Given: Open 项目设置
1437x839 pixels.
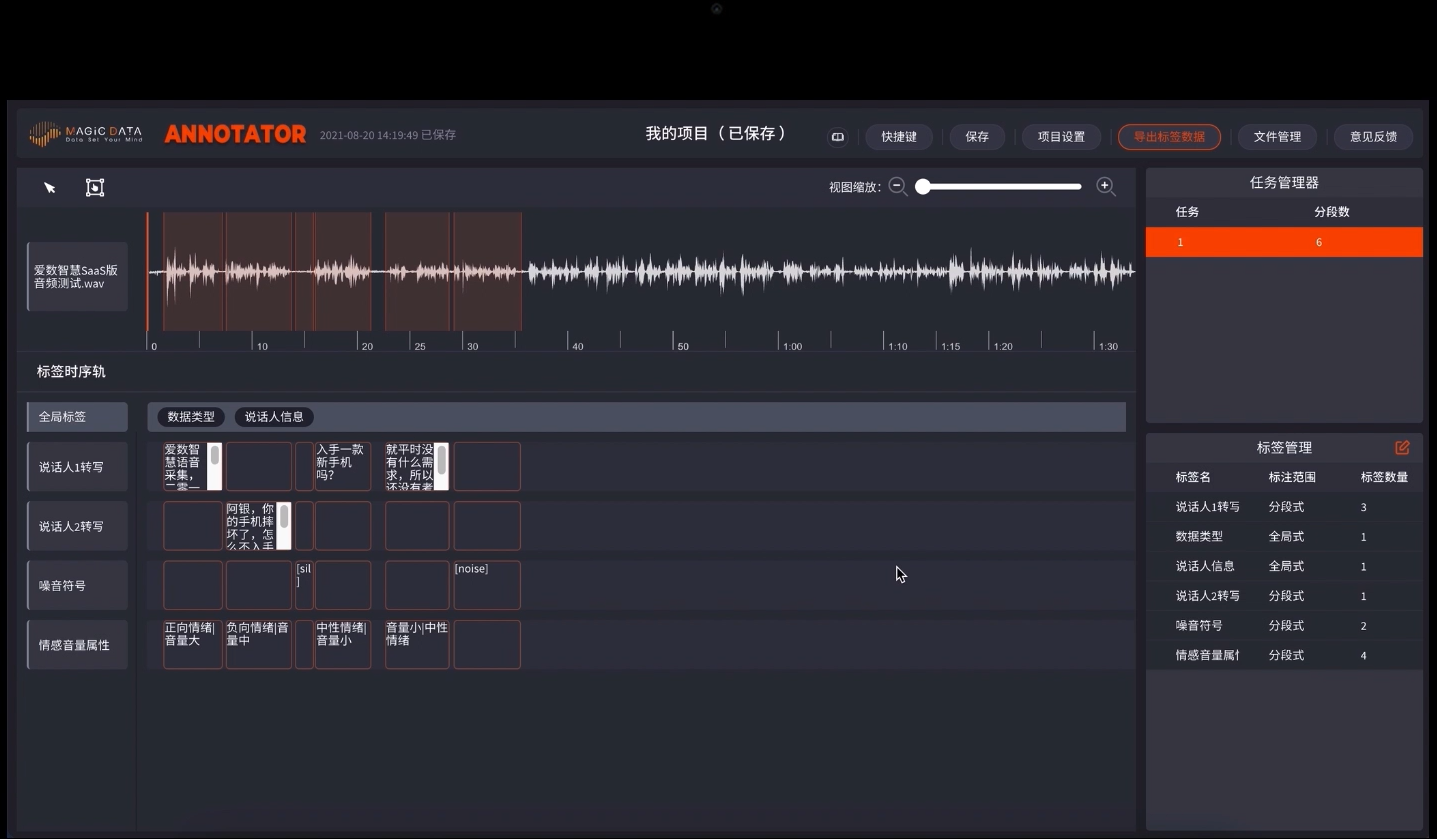Looking at the screenshot, I should coord(1060,137).
